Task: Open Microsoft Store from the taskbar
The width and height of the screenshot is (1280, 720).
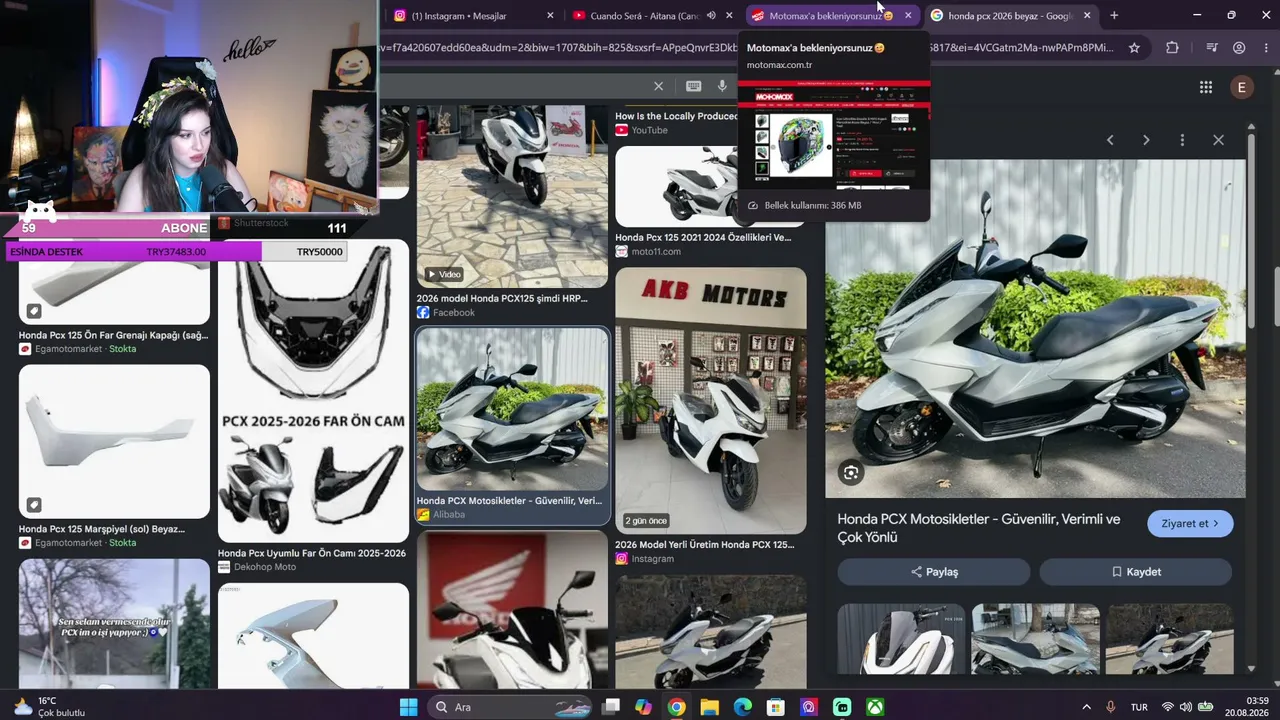Action: [x=775, y=707]
